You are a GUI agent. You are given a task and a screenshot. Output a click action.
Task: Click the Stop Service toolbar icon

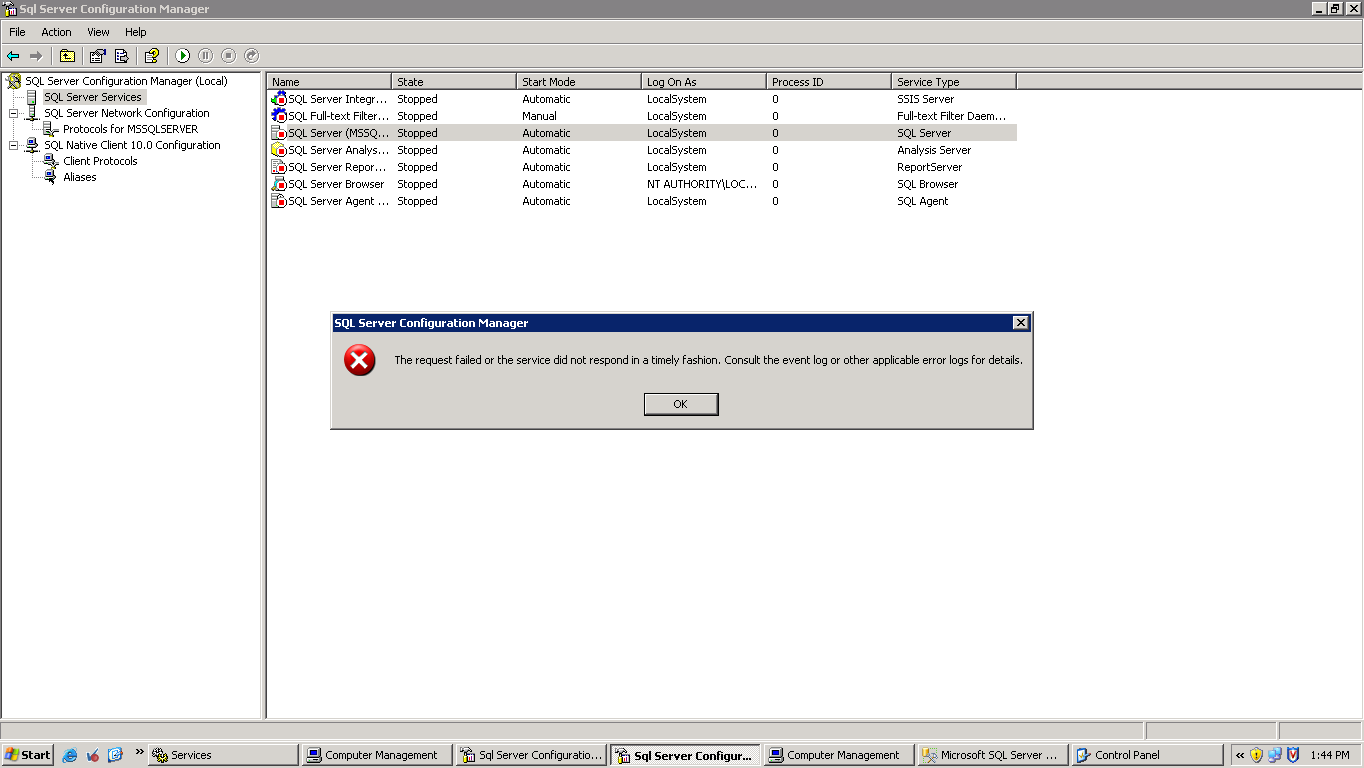229,56
